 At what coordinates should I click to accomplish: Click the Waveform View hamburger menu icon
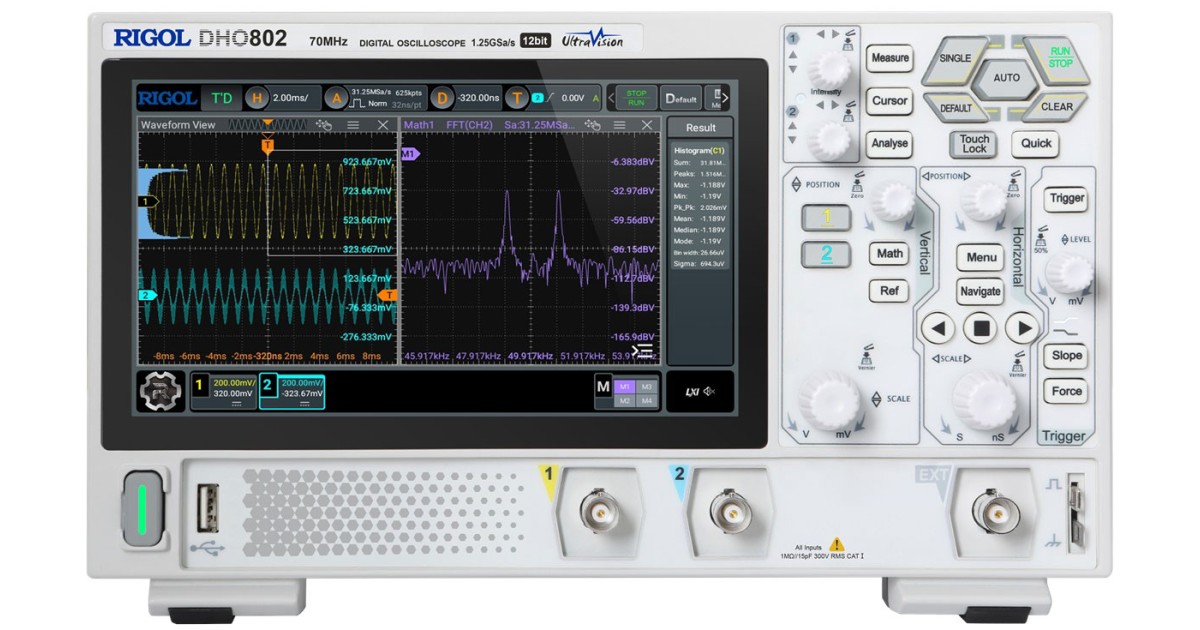click(353, 125)
